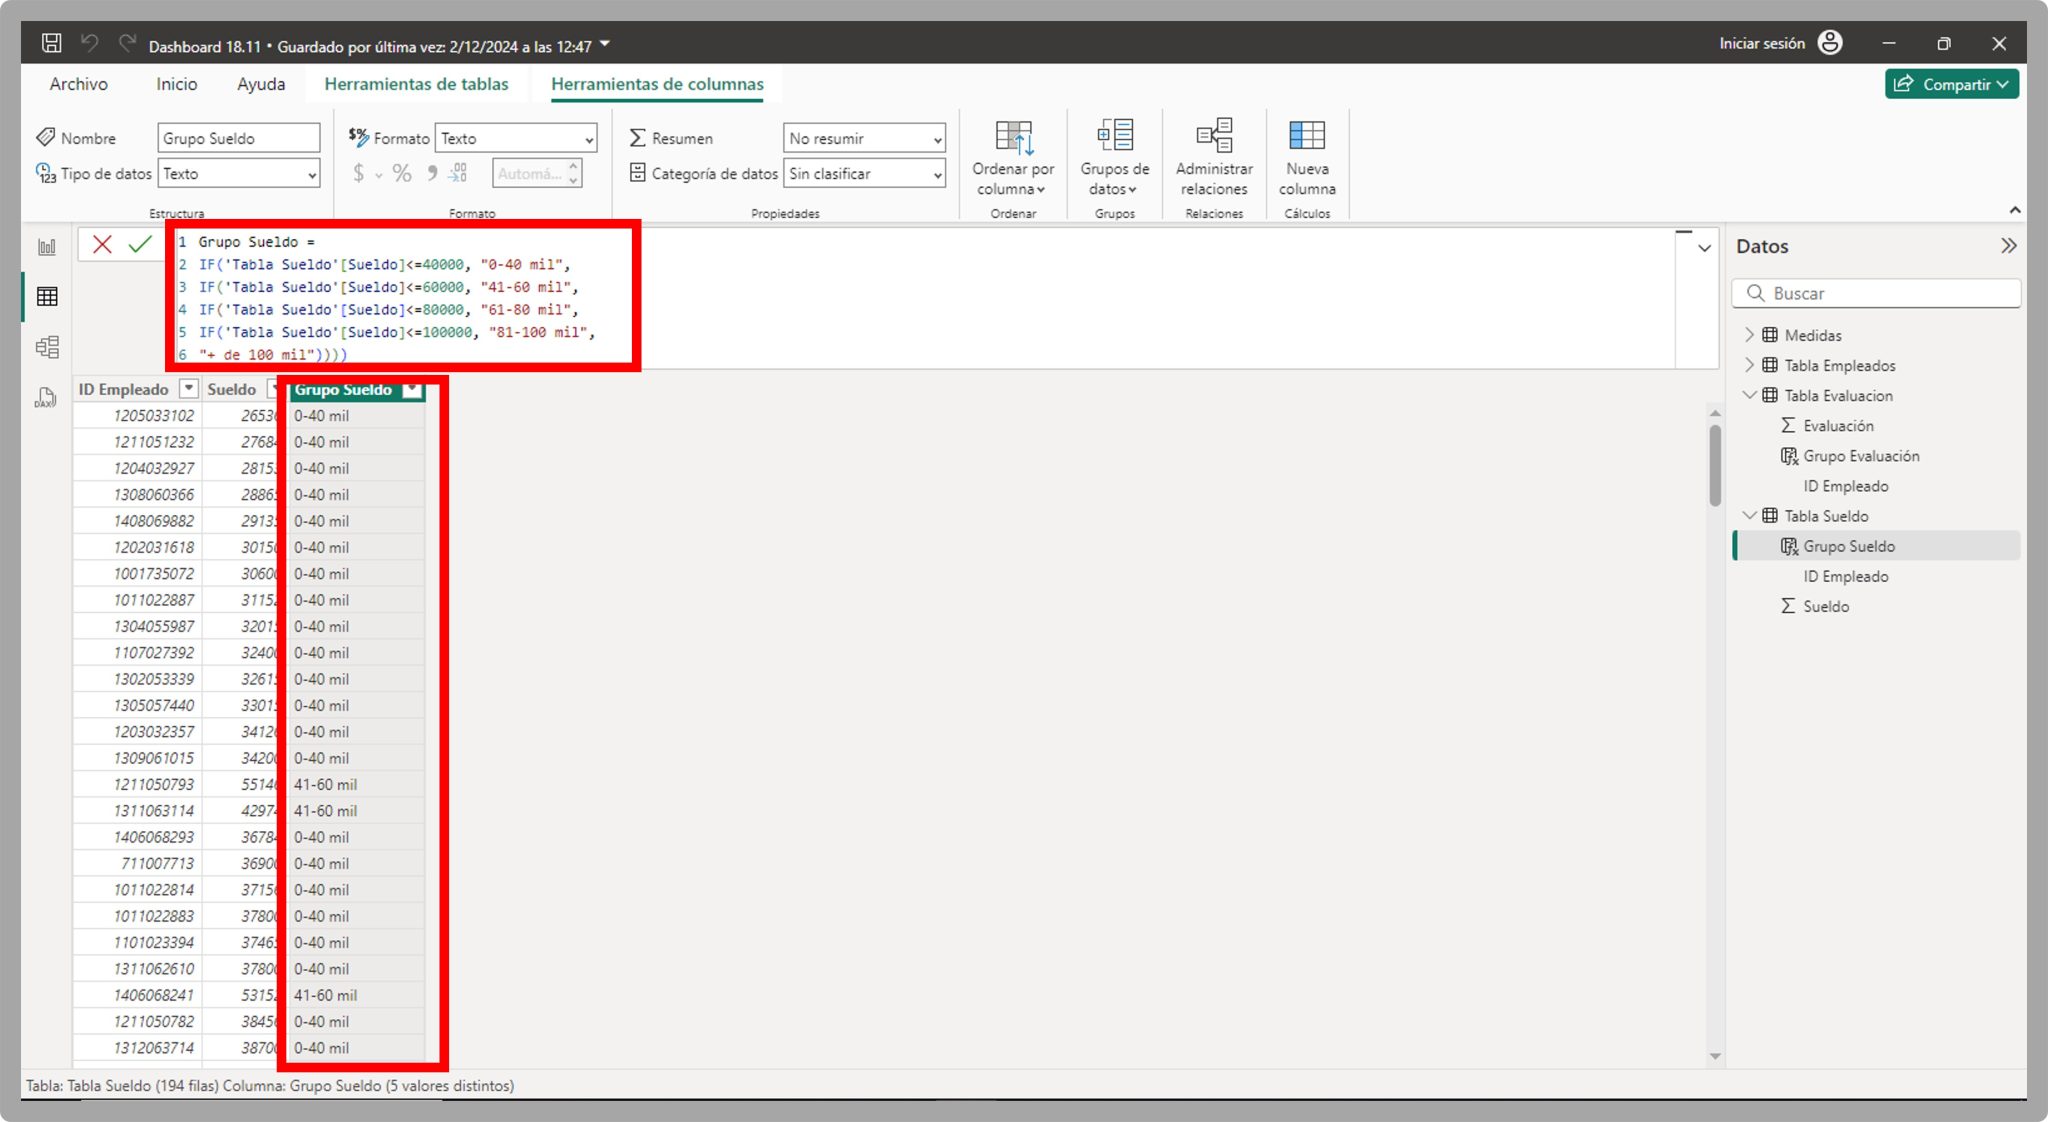Switch to the report view icon
This screenshot has width=2048, height=1122.
coord(45,247)
